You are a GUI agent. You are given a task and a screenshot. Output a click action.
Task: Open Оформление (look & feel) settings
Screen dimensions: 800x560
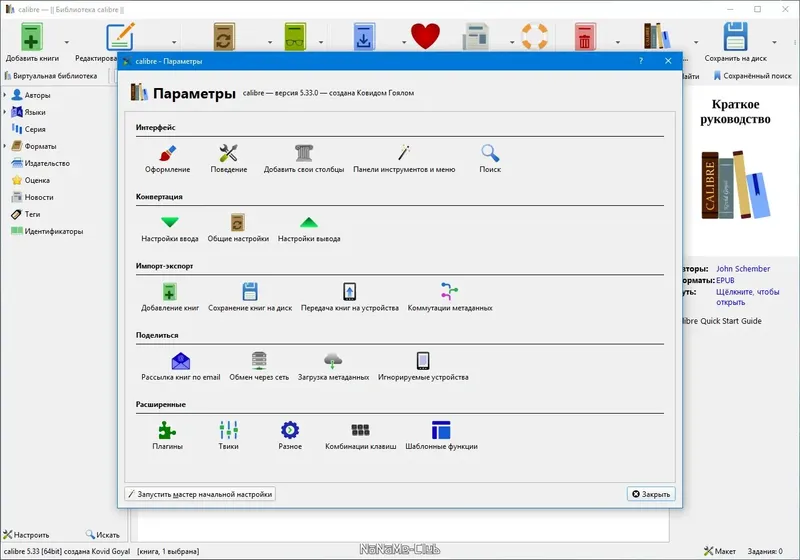(167, 159)
